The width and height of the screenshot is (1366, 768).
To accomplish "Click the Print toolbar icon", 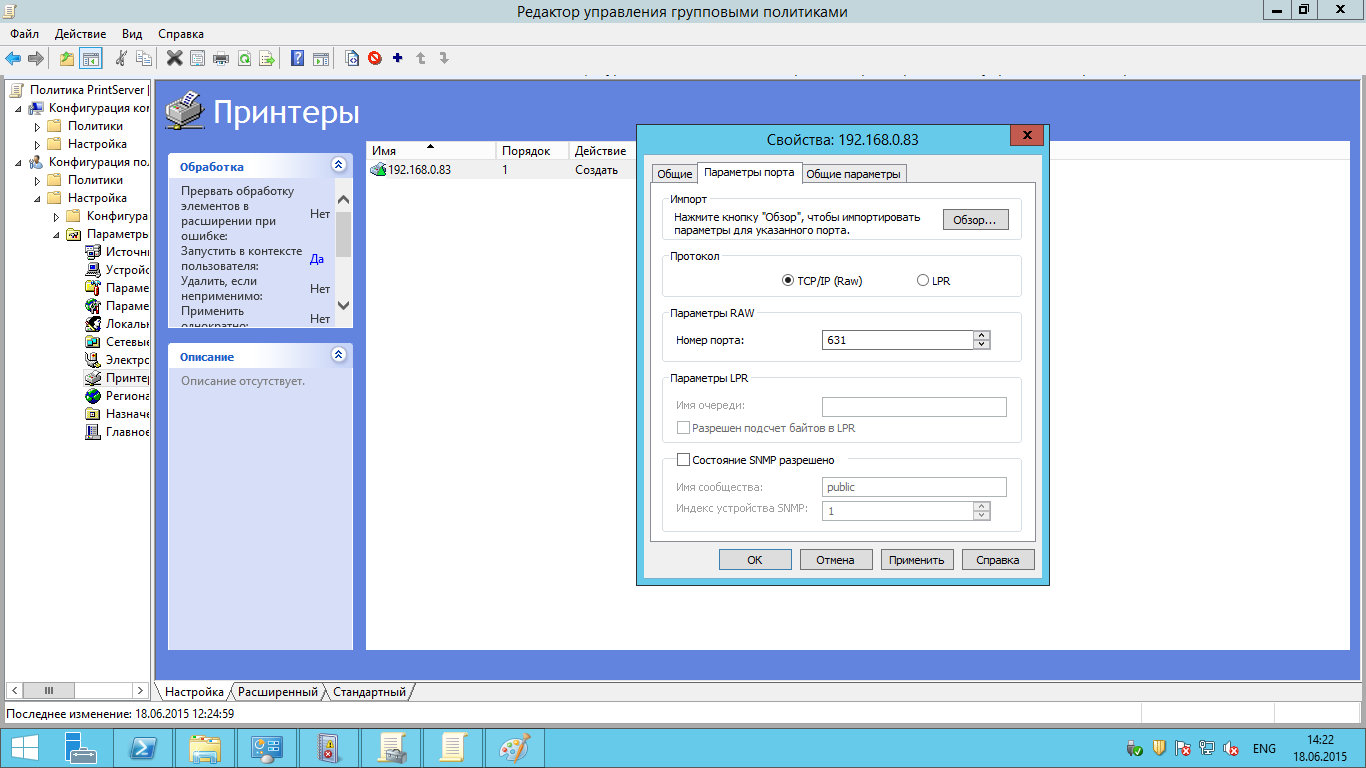I will pos(221,58).
